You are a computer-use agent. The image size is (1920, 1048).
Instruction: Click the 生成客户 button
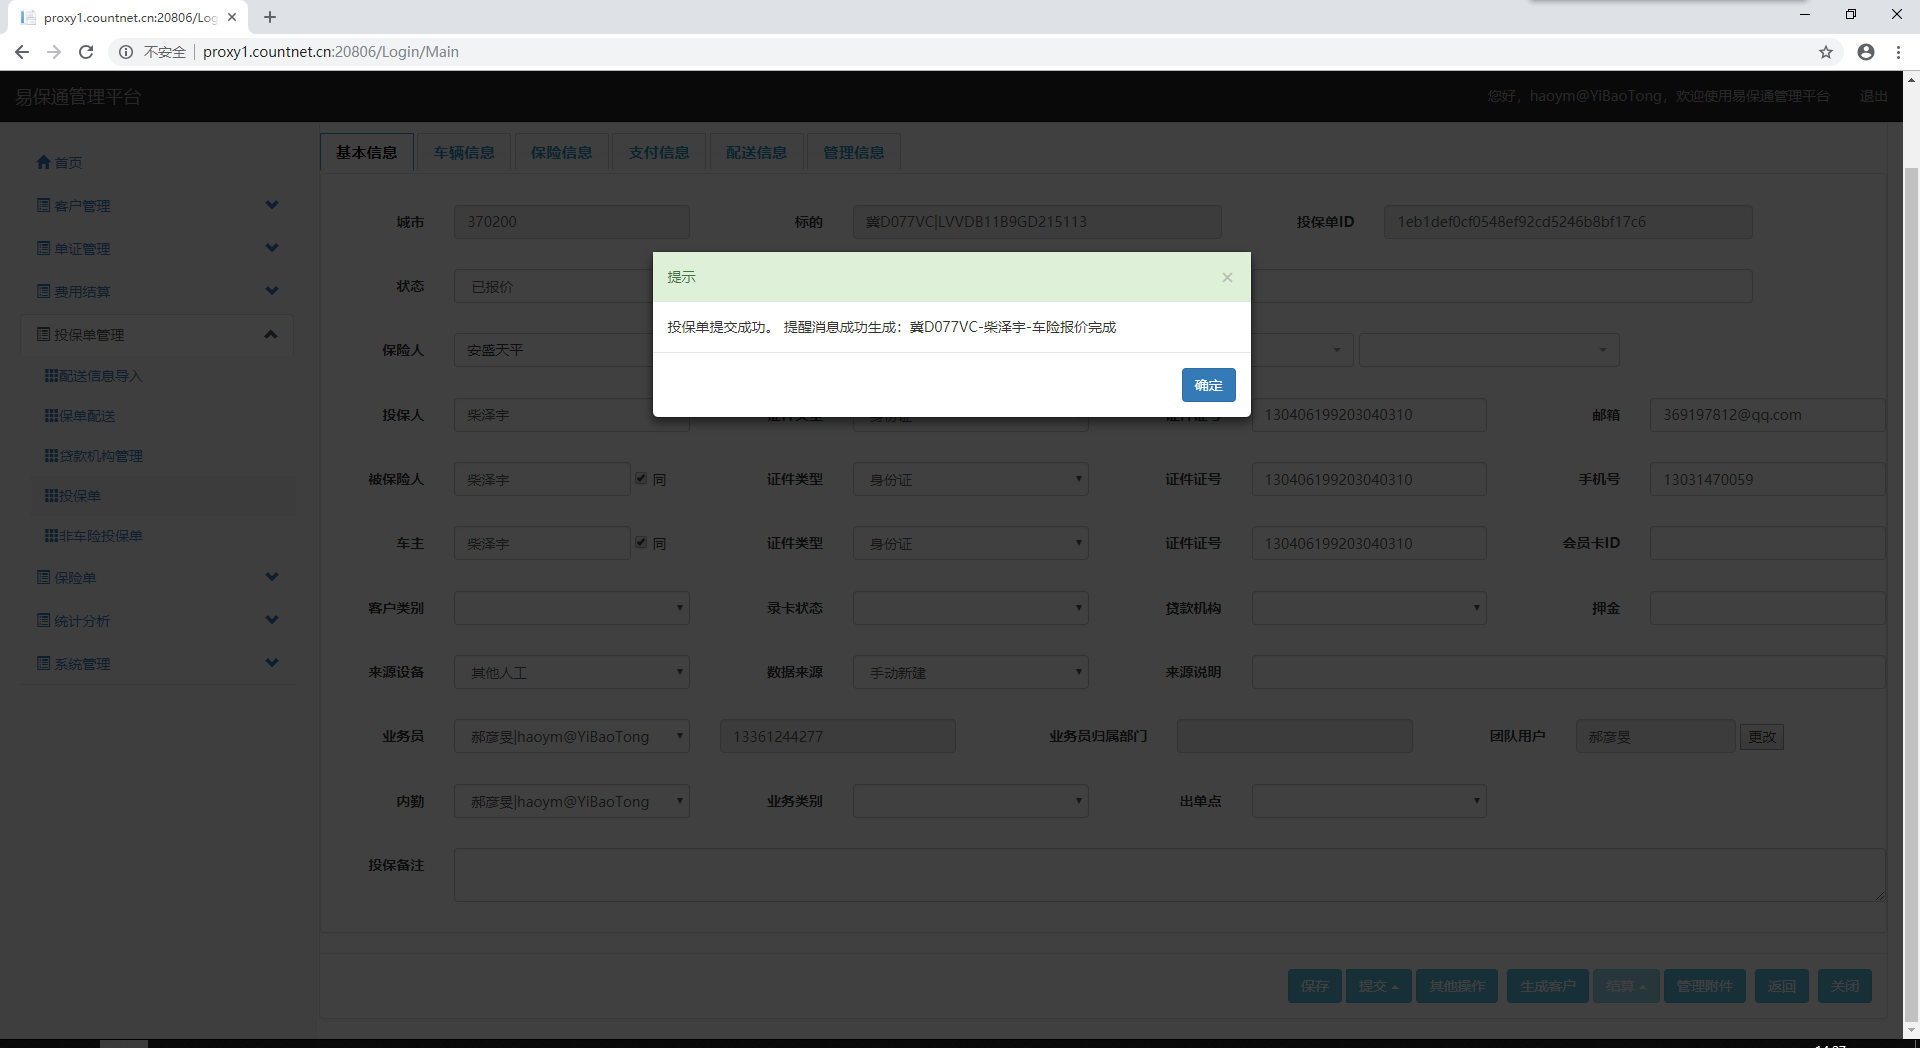1547,986
